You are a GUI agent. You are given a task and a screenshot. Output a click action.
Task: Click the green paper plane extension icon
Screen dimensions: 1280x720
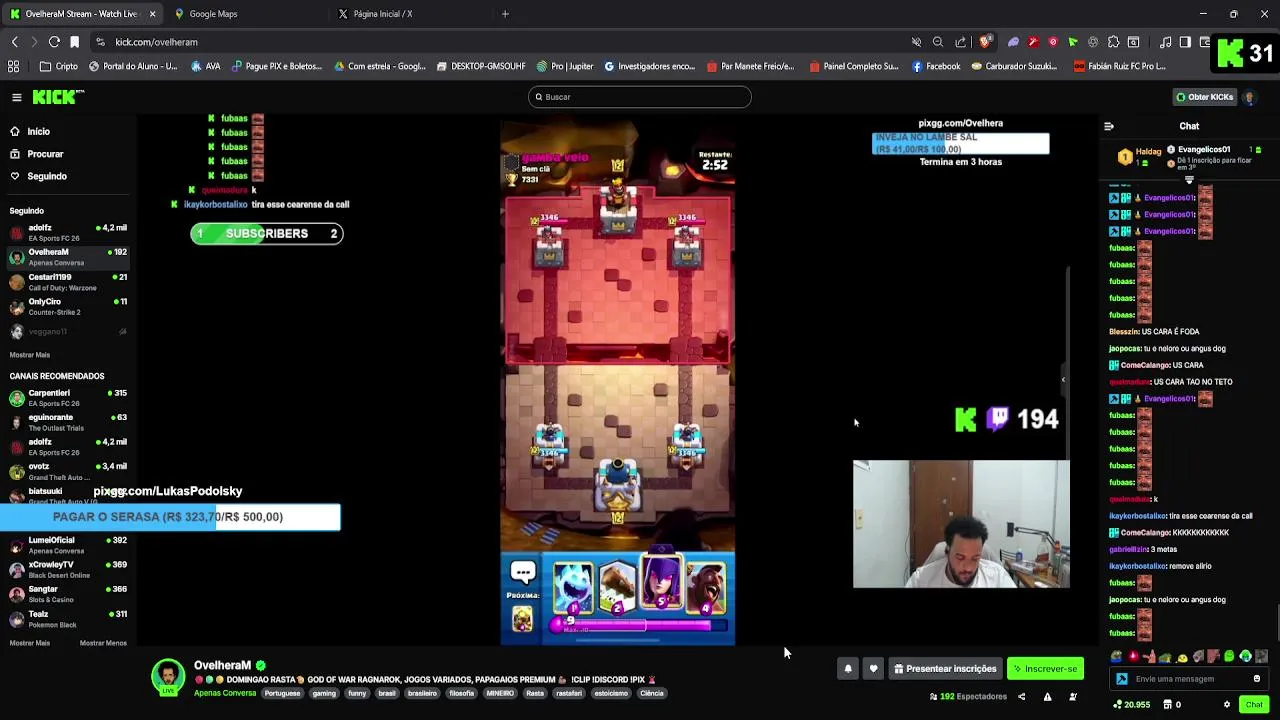point(1073,42)
